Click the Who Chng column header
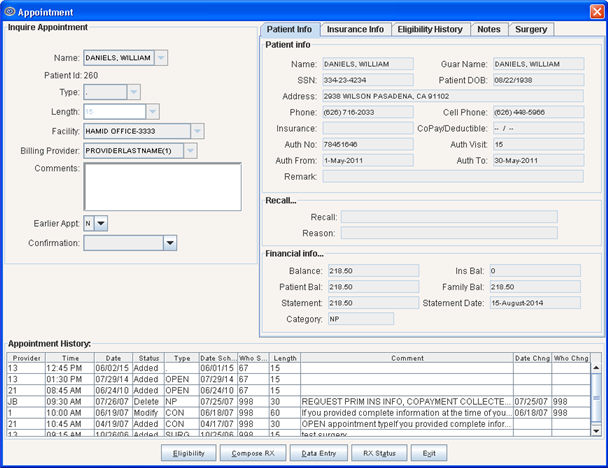Screen dimensions: 608x468 (x=571, y=358)
